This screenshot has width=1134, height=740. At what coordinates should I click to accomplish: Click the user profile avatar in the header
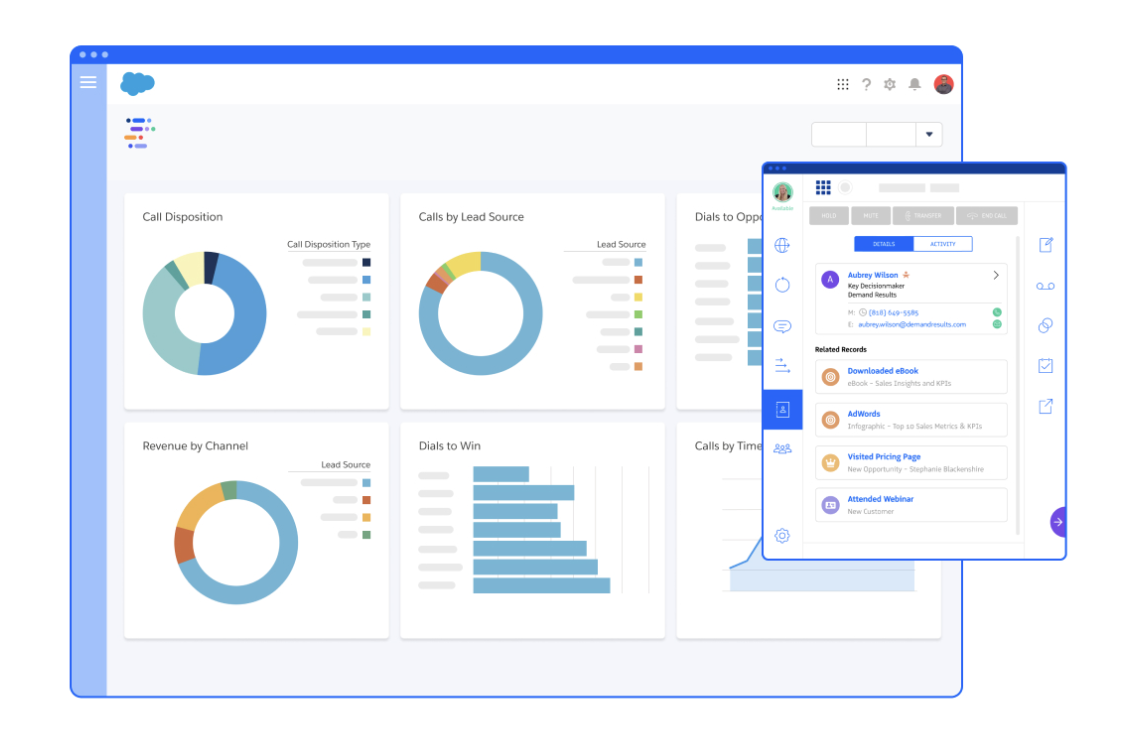[943, 84]
